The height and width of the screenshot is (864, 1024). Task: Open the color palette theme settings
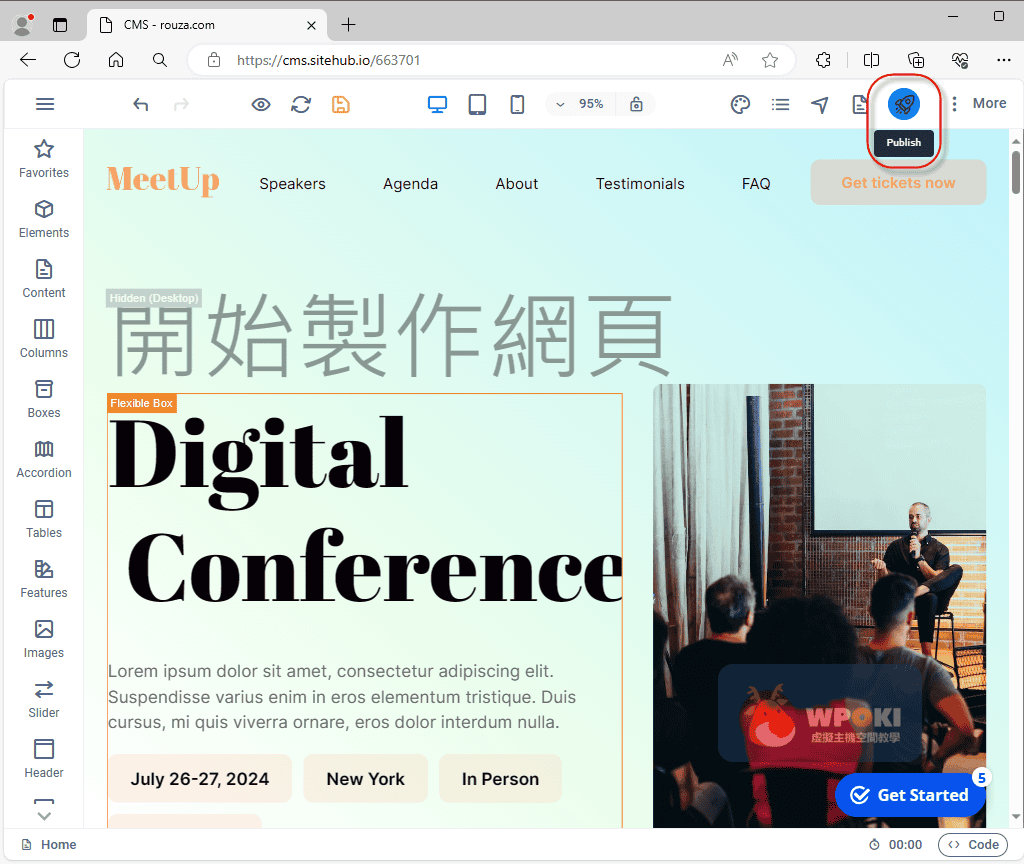point(740,104)
